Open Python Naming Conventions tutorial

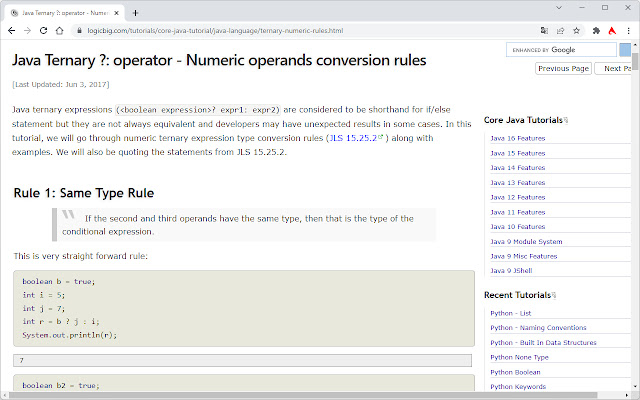pos(538,327)
